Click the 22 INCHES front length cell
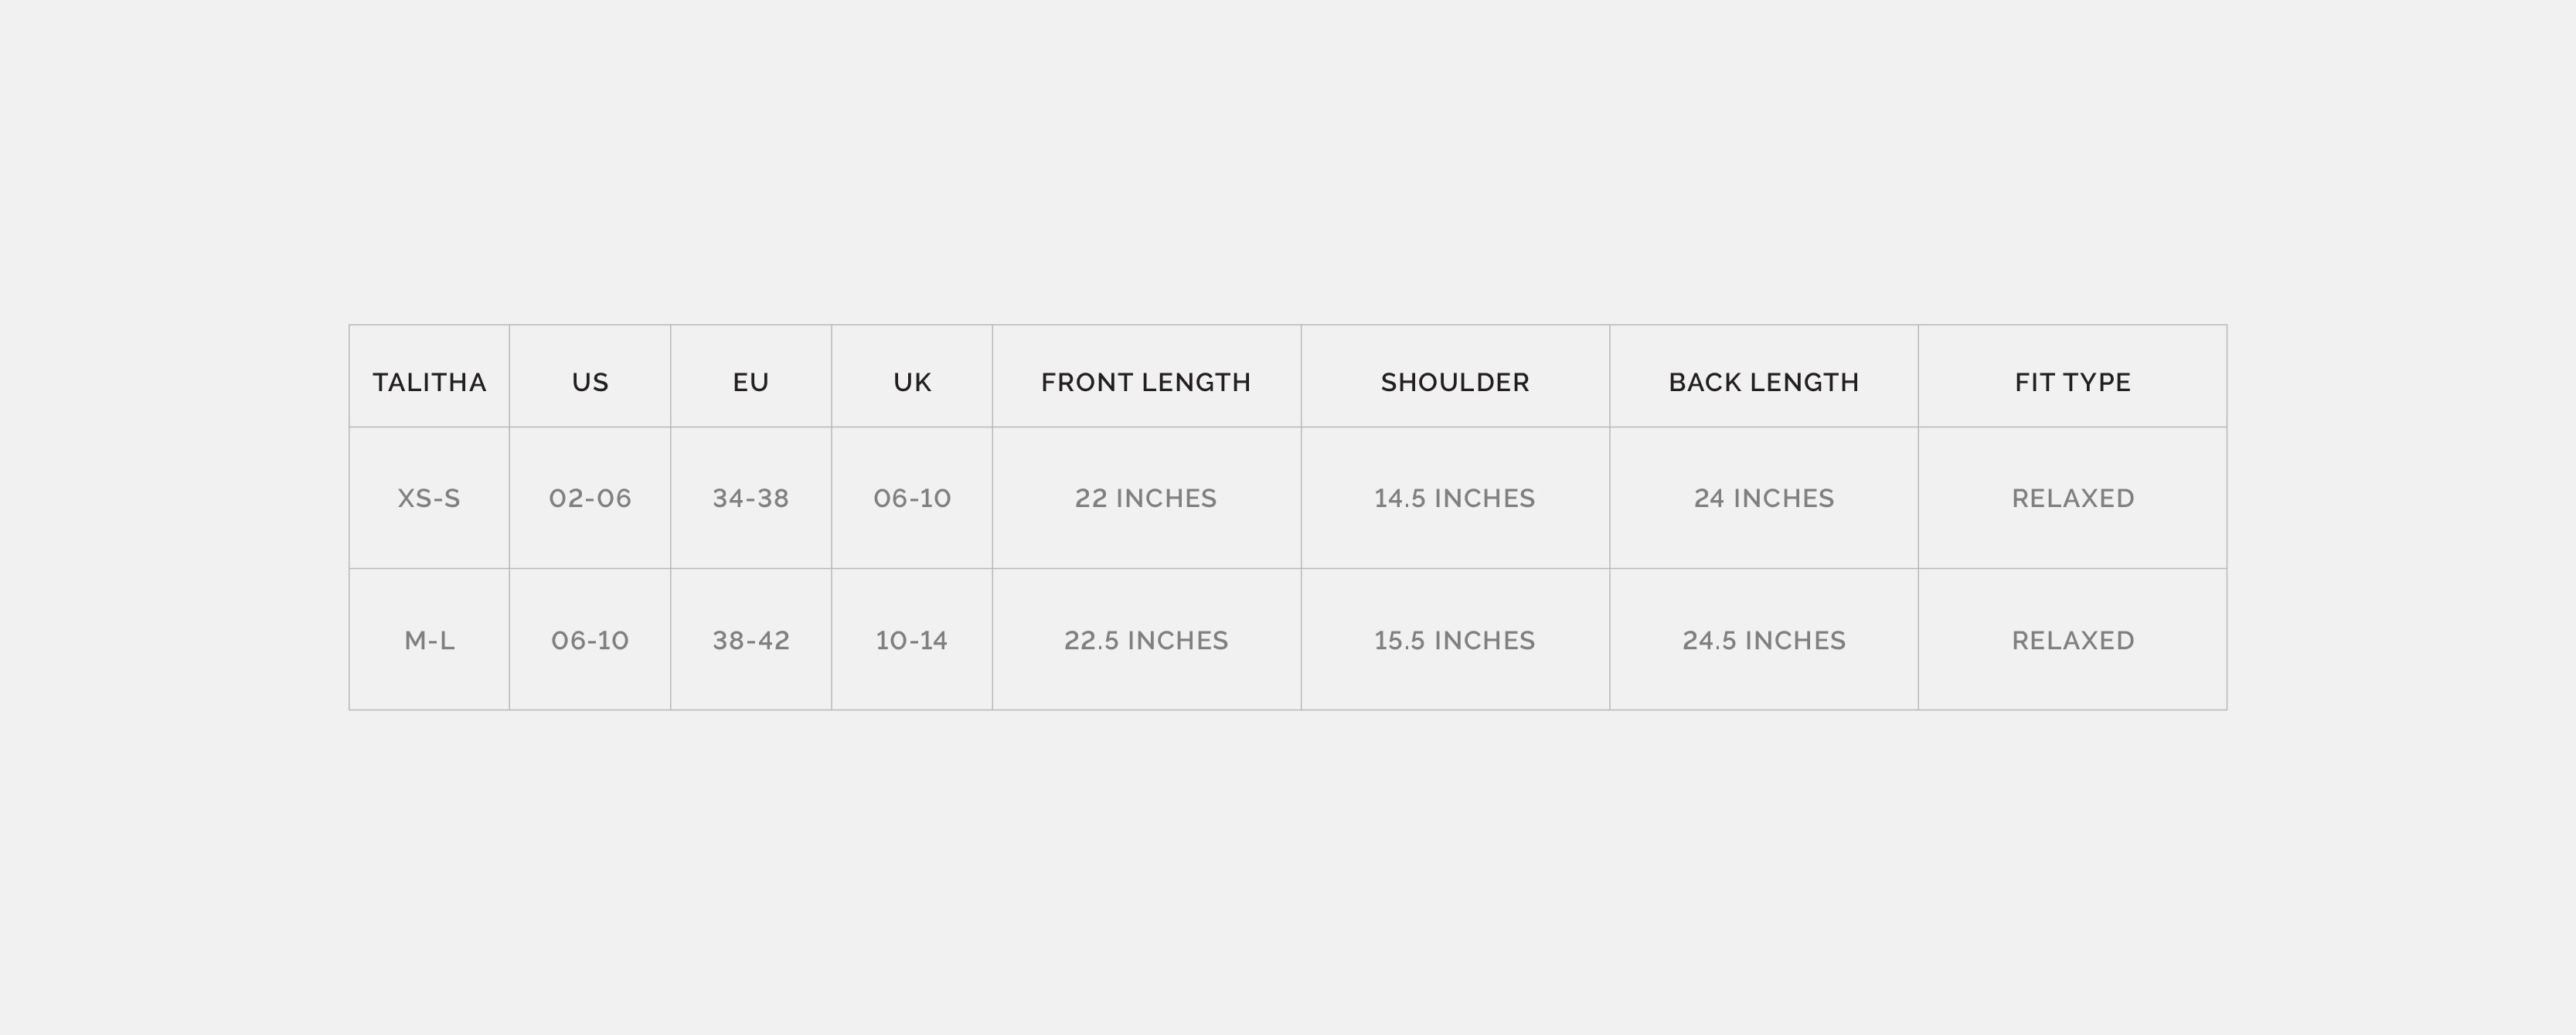2576x1035 pixels. click(x=1146, y=498)
